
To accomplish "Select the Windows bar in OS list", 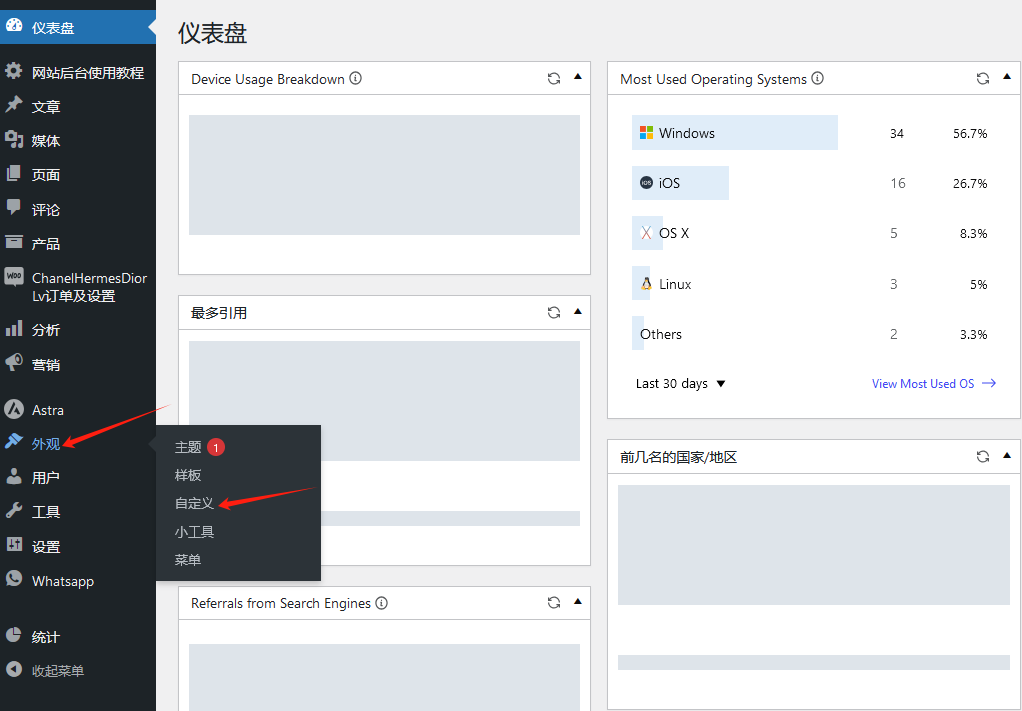I will [734, 133].
